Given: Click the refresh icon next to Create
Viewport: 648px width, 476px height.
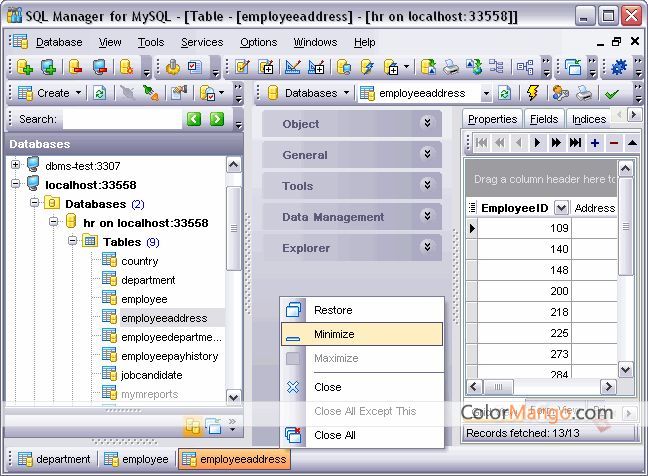Looking at the screenshot, I should tap(99, 93).
